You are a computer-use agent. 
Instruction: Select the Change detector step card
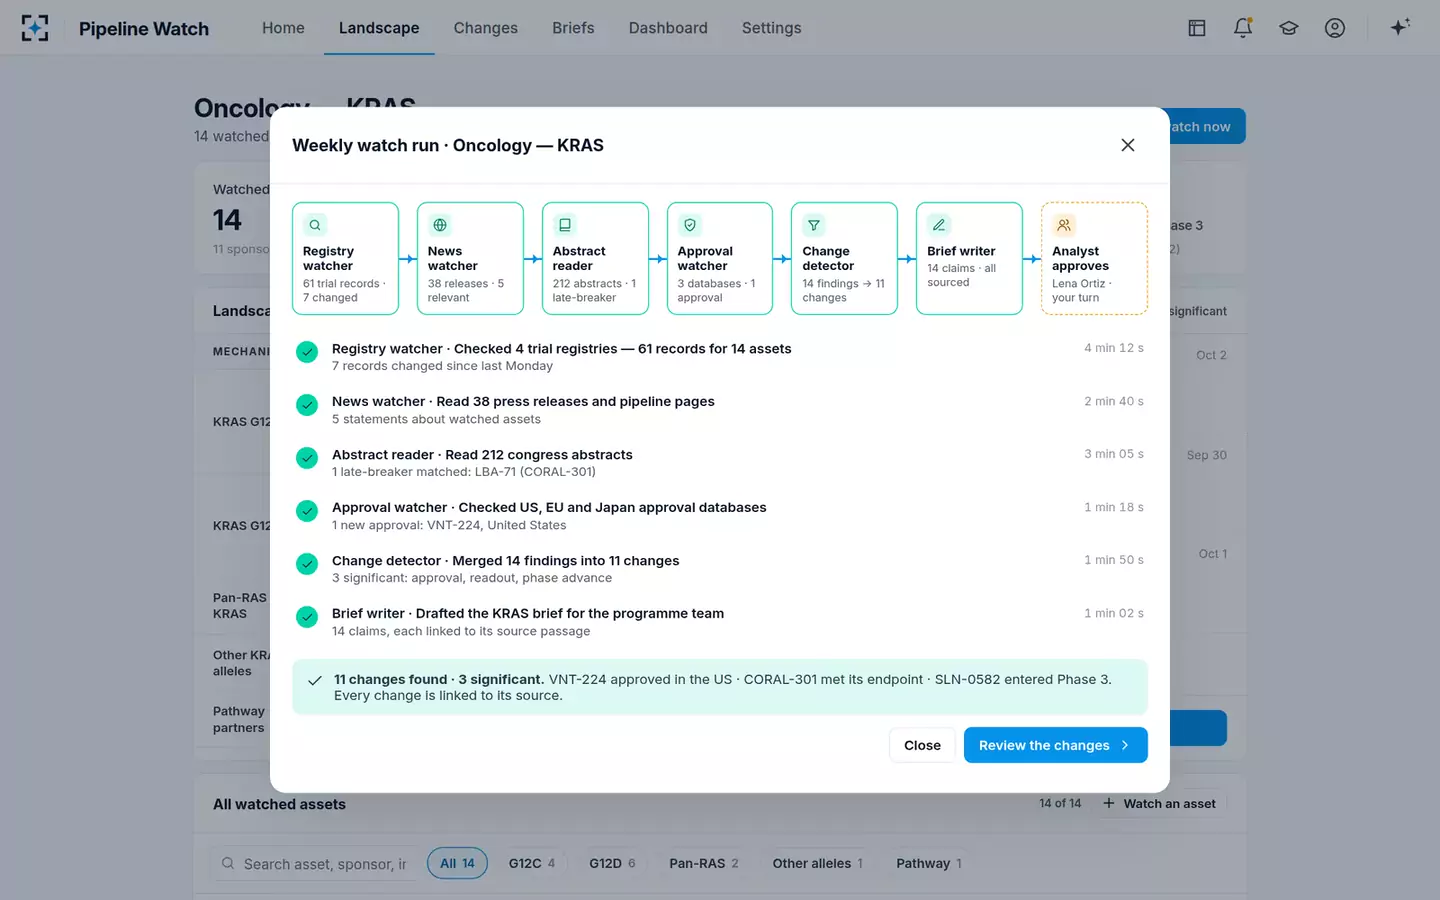point(844,259)
